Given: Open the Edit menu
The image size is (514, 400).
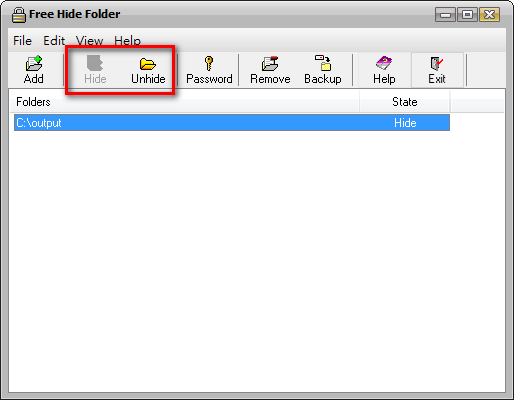Looking at the screenshot, I should click(x=54, y=41).
